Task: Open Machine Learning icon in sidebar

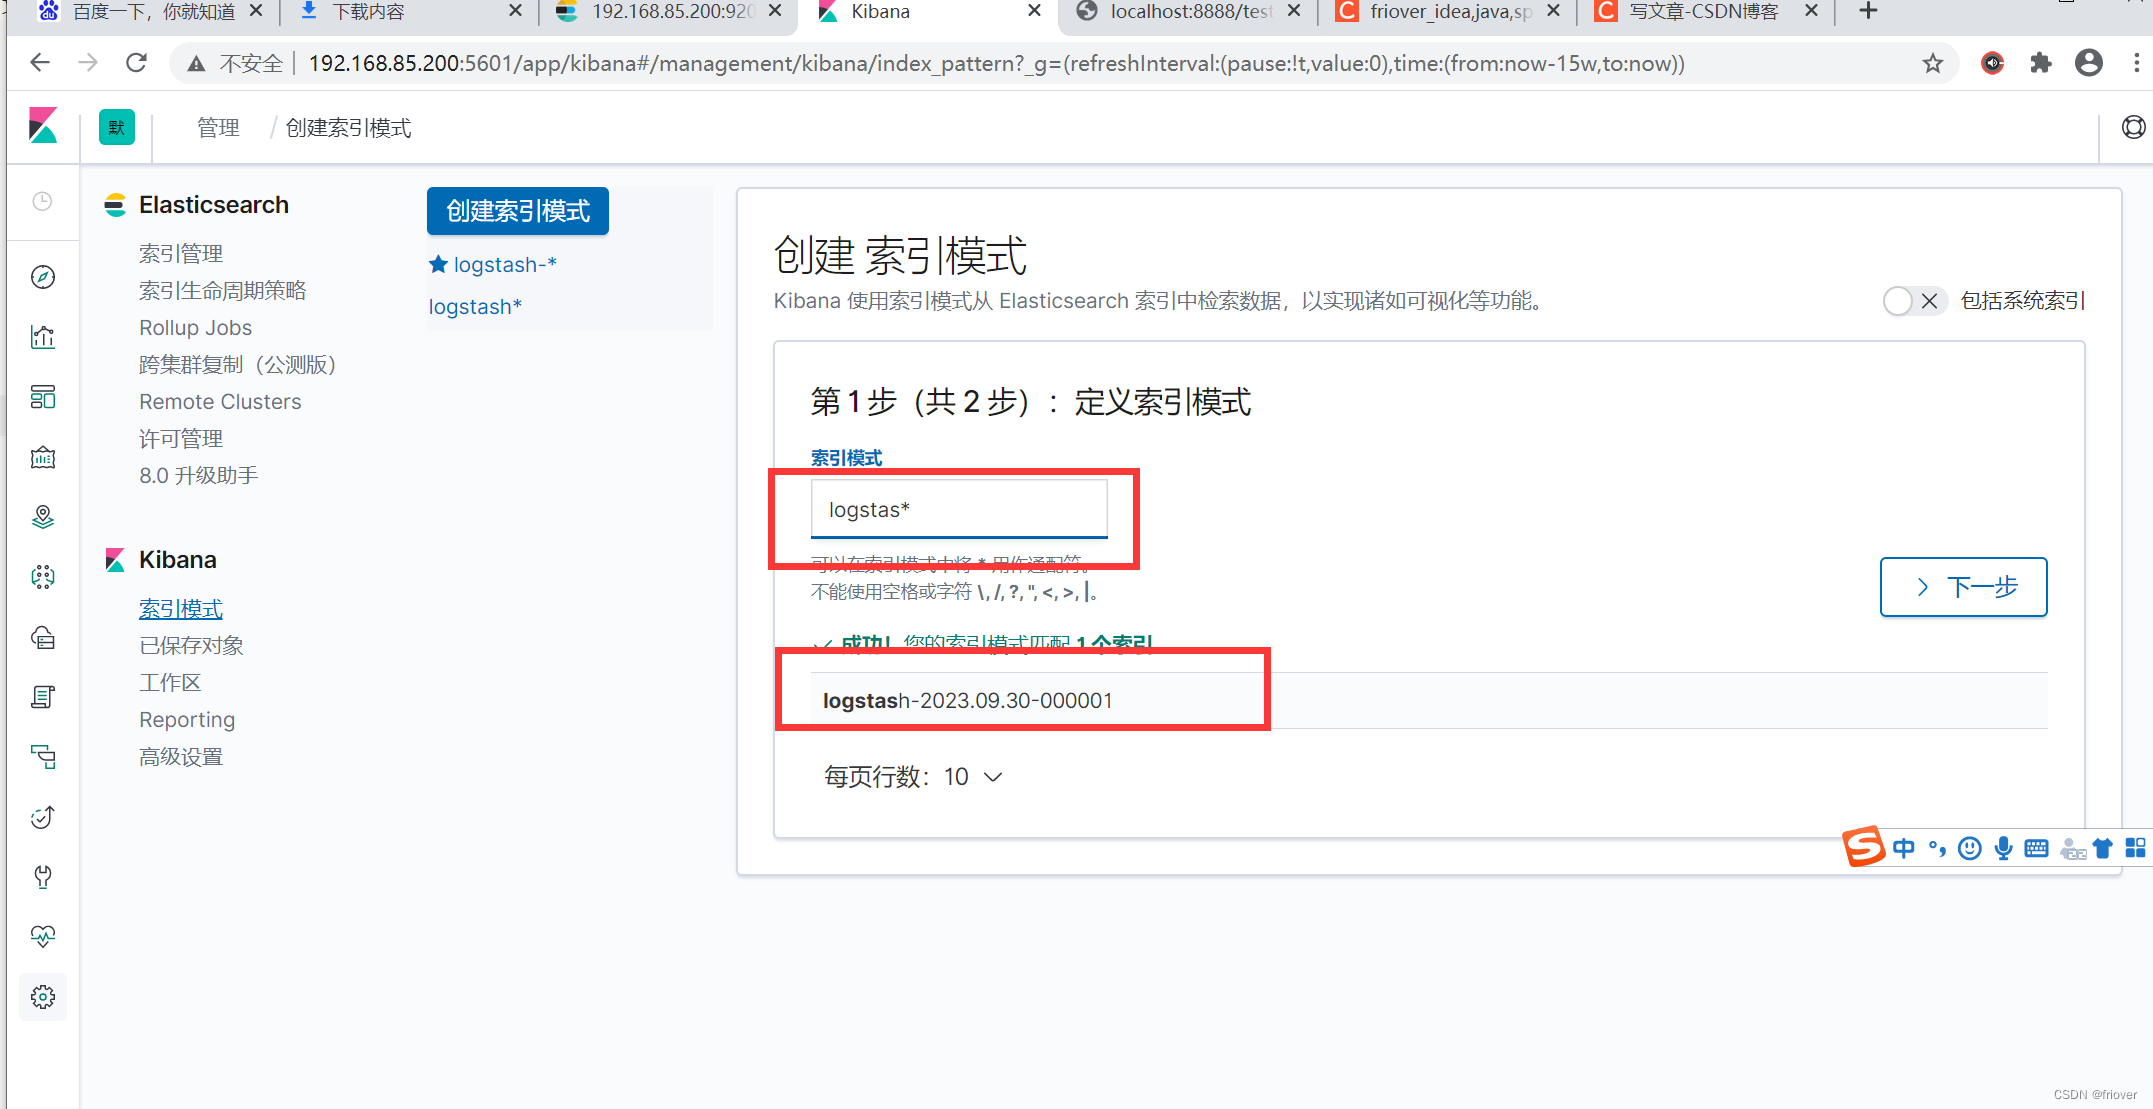Action: (43, 577)
